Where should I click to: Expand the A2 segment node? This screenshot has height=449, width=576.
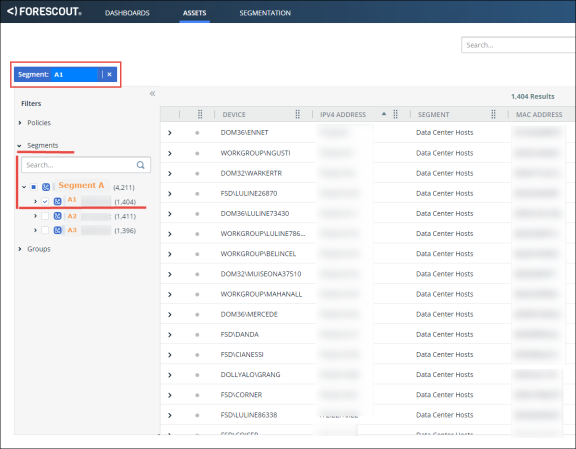35,216
